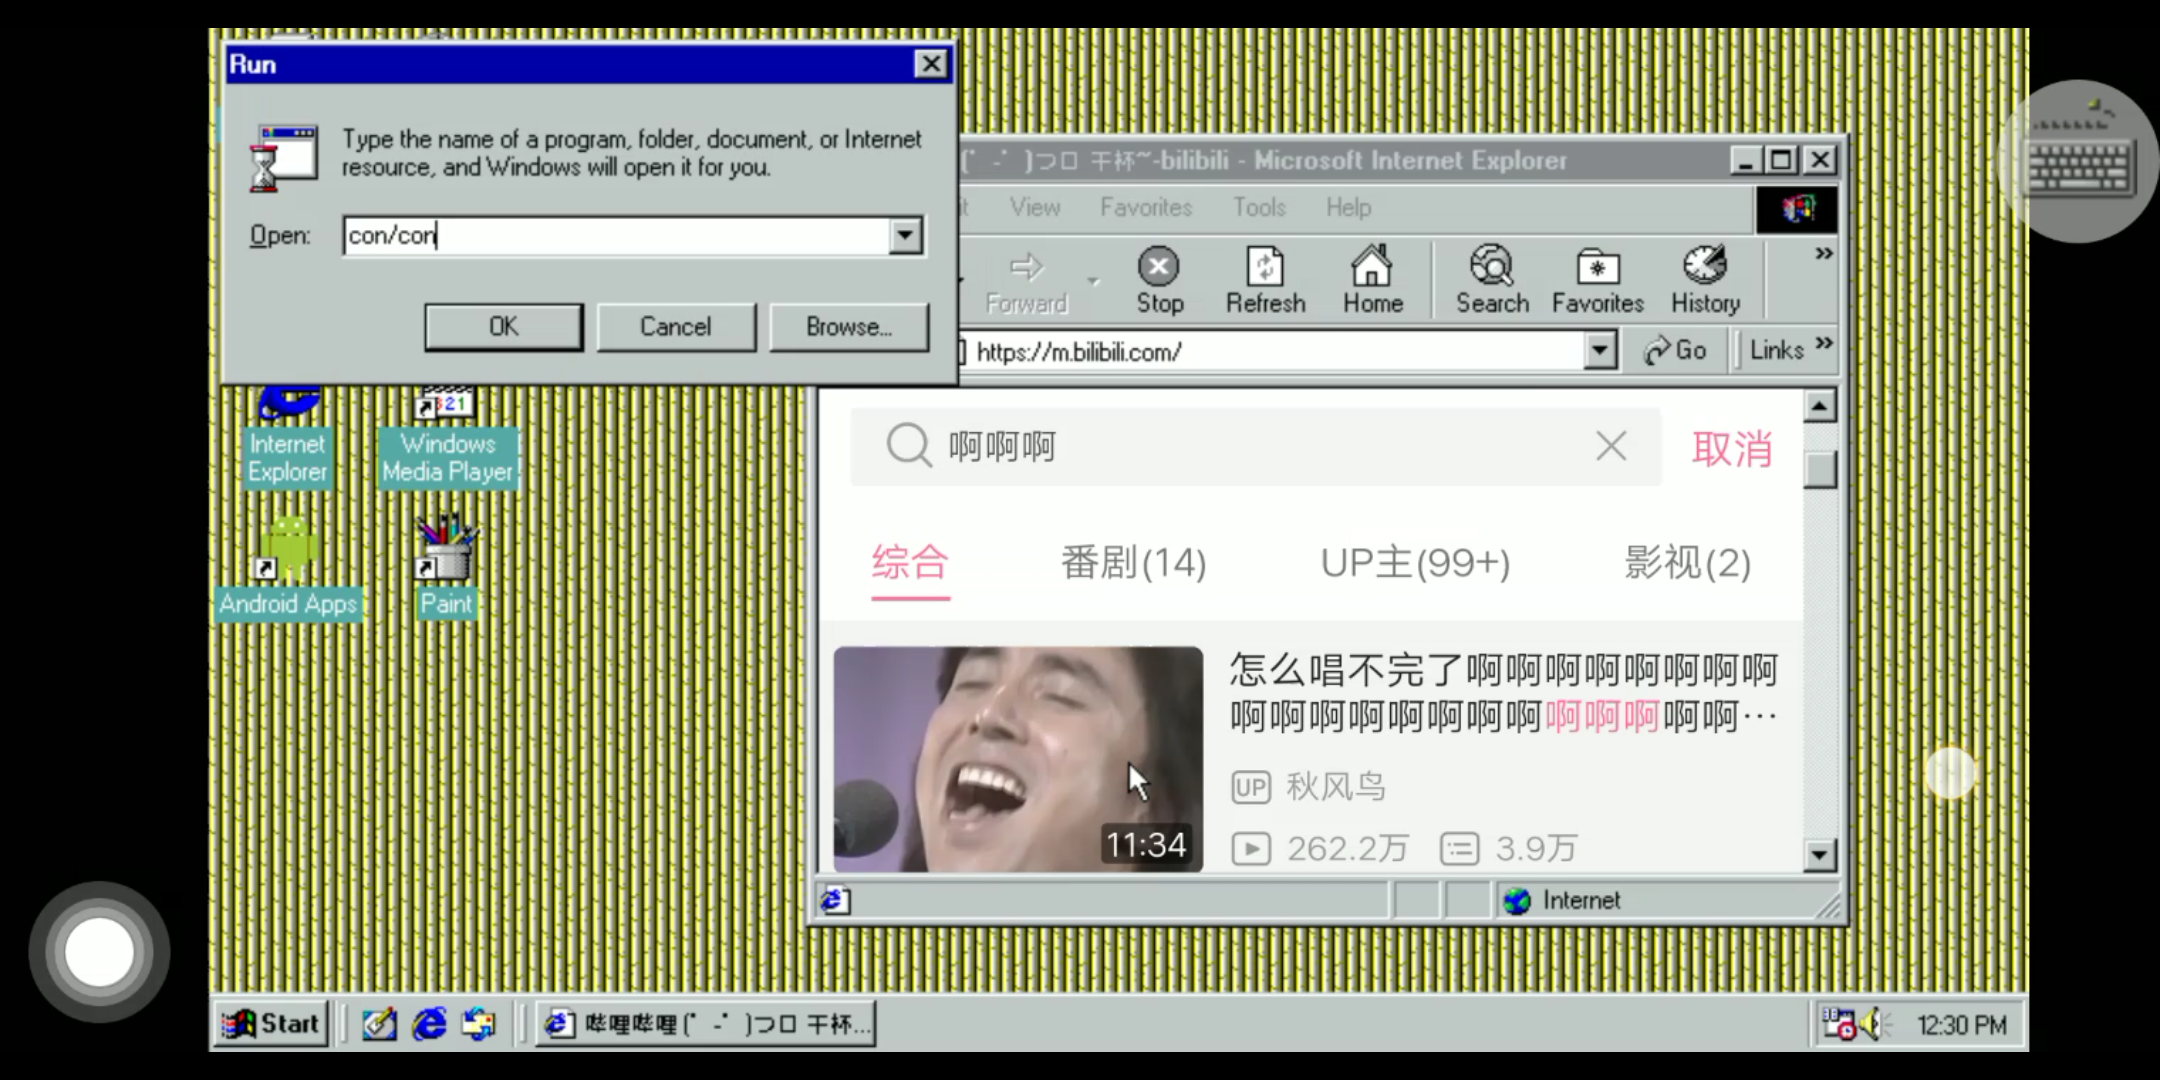Open the address bar dropdown arrow
The image size is (2160, 1080).
click(x=1600, y=350)
